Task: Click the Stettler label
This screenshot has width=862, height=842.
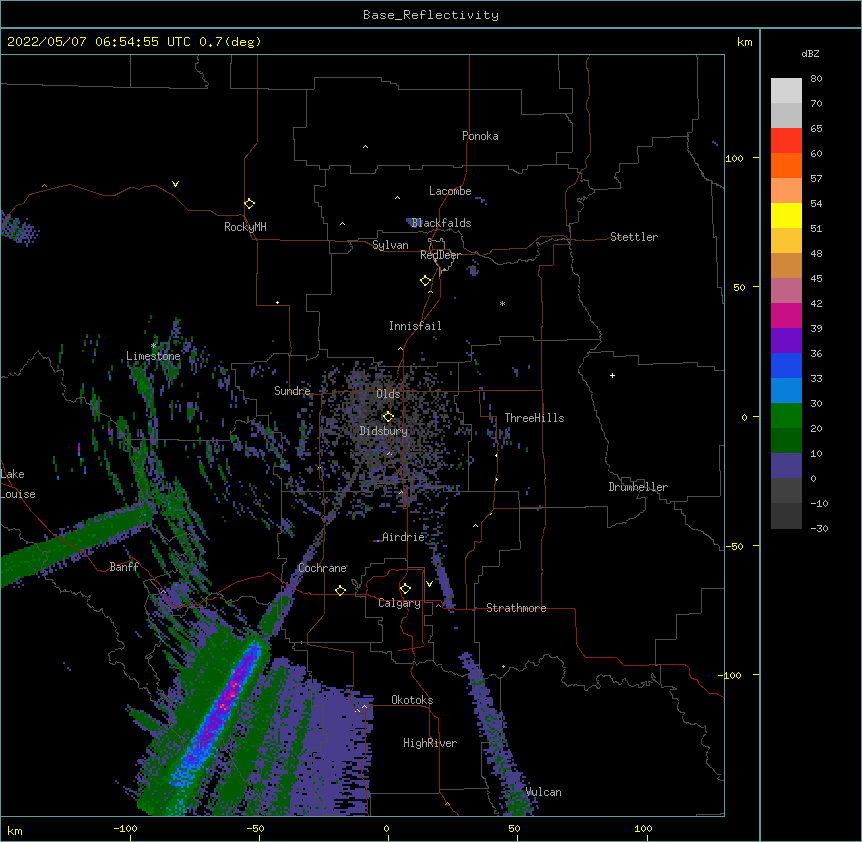Action: [x=634, y=237]
